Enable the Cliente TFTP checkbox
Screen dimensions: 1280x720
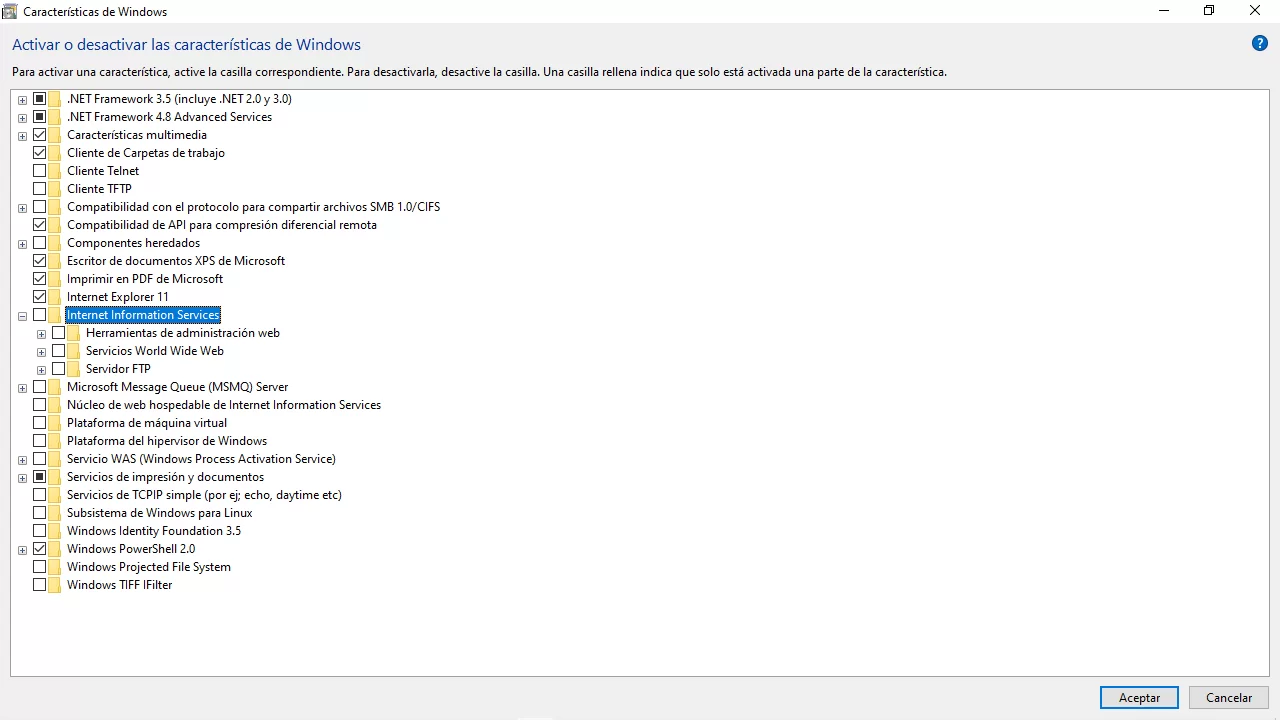click(40, 189)
